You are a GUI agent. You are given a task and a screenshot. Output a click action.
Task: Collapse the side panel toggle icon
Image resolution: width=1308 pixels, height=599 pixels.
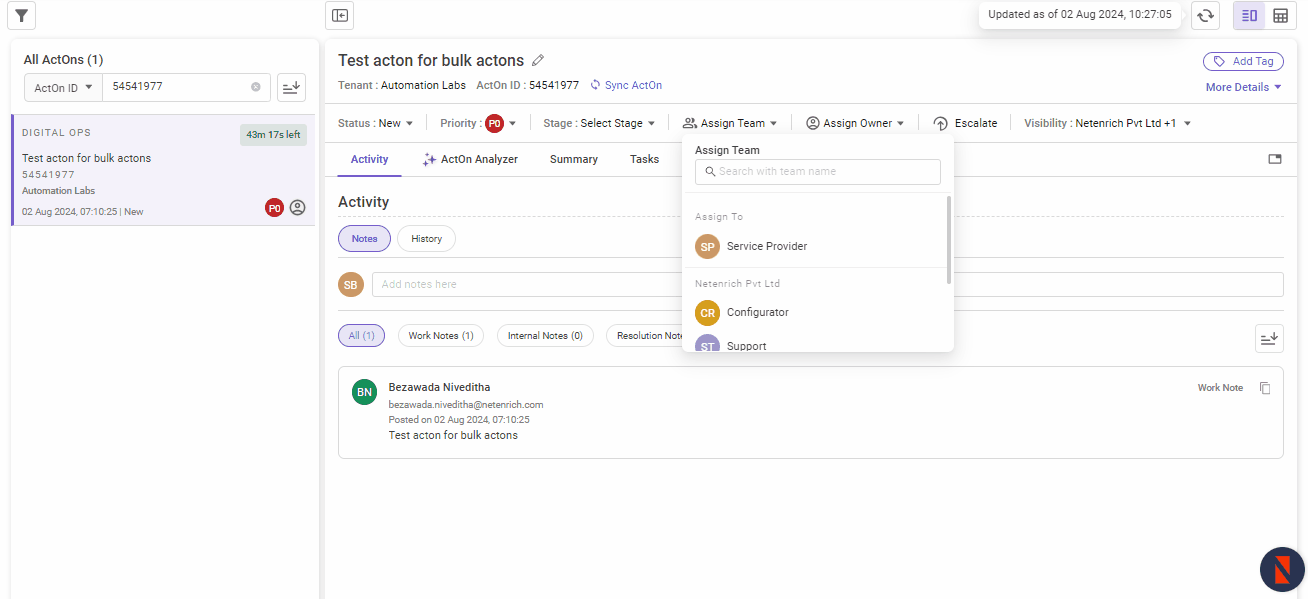tap(340, 16)
